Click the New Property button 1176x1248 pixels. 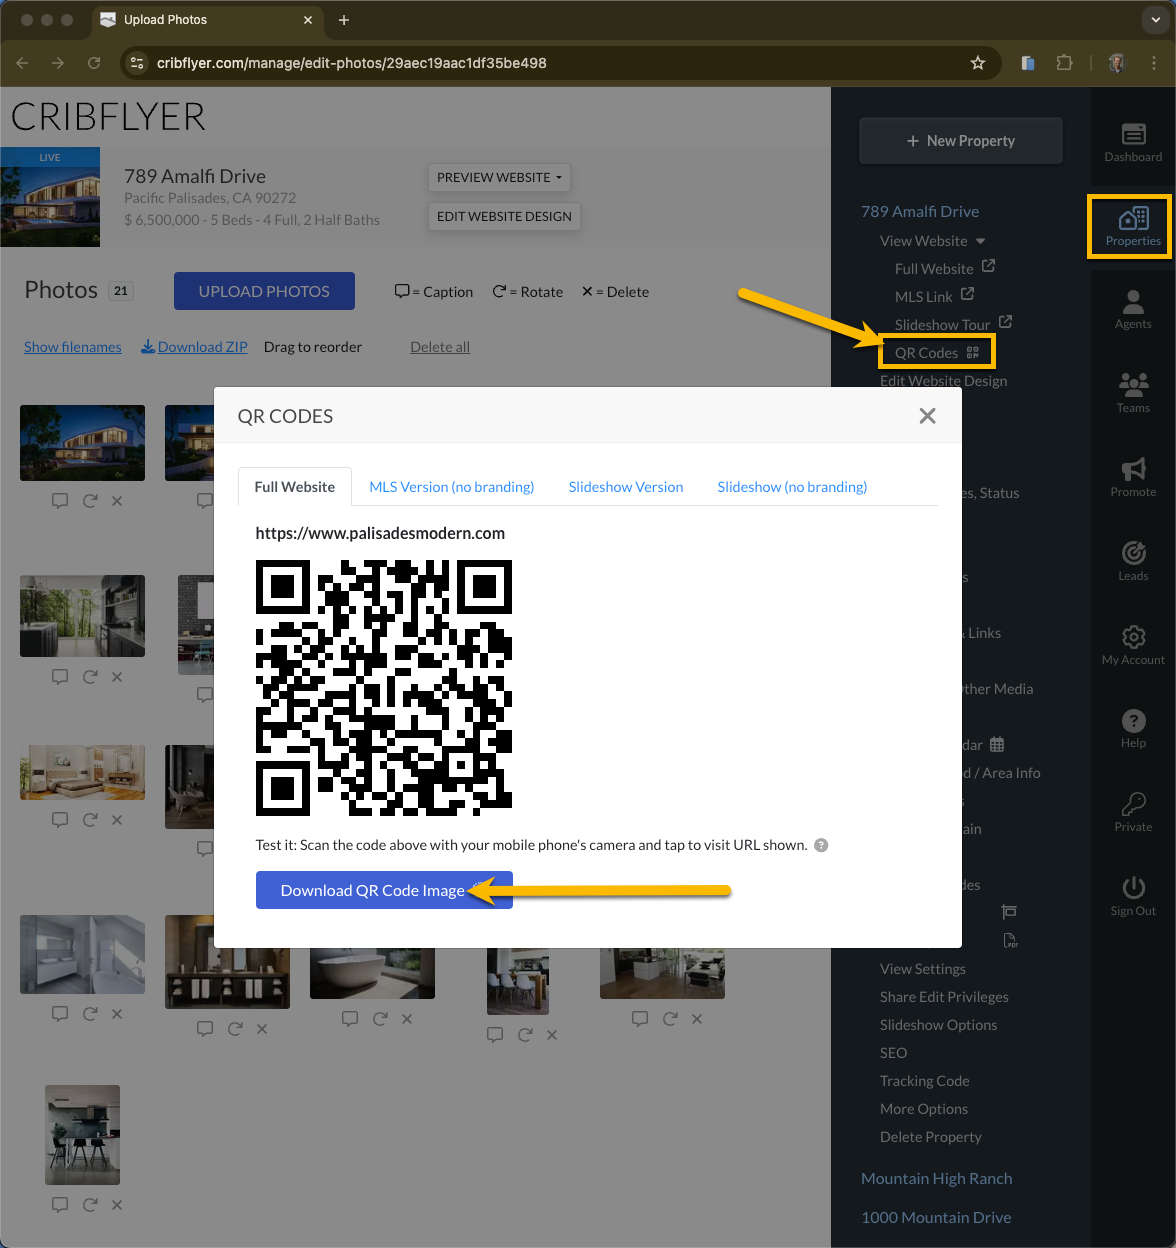[x=960, y=141]
